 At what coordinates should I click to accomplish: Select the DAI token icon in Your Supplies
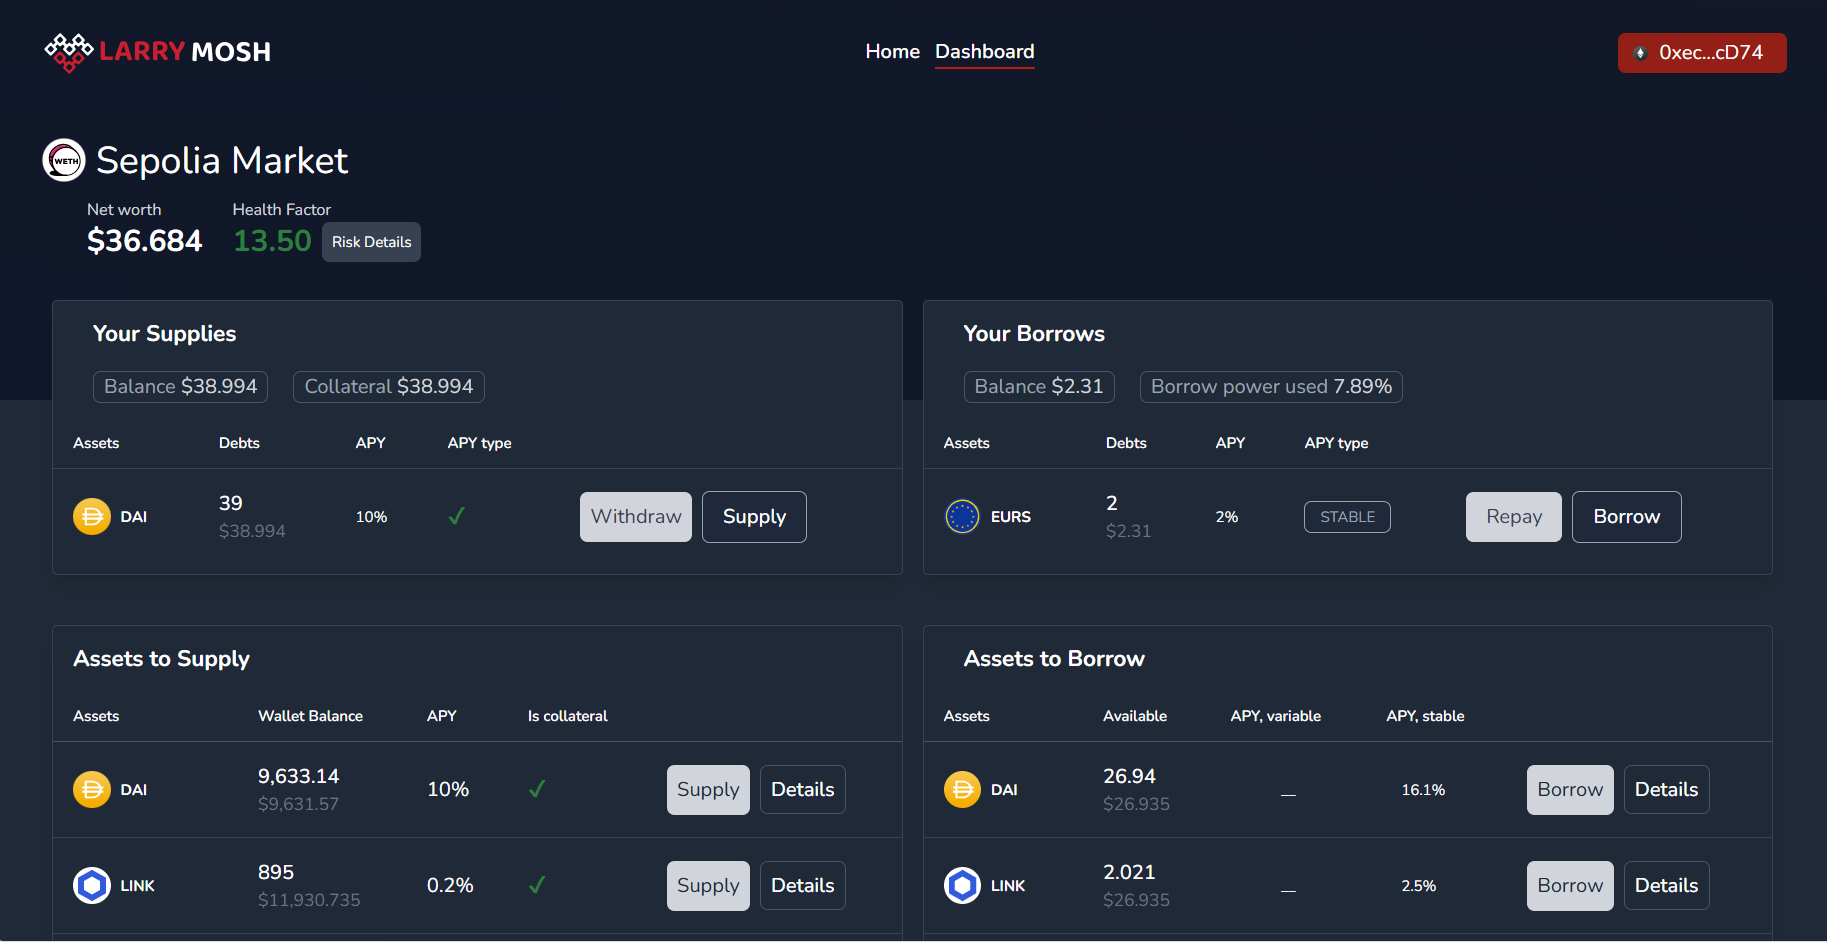[x=91, y=516]
